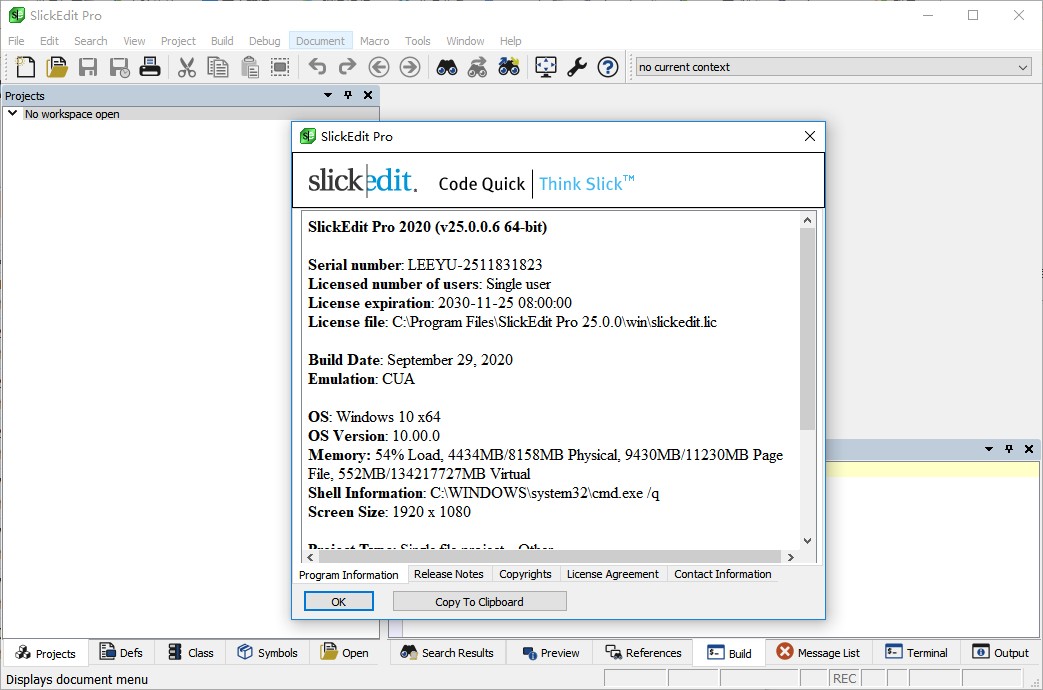Click the Cut scissors icon

click(186, 67)
